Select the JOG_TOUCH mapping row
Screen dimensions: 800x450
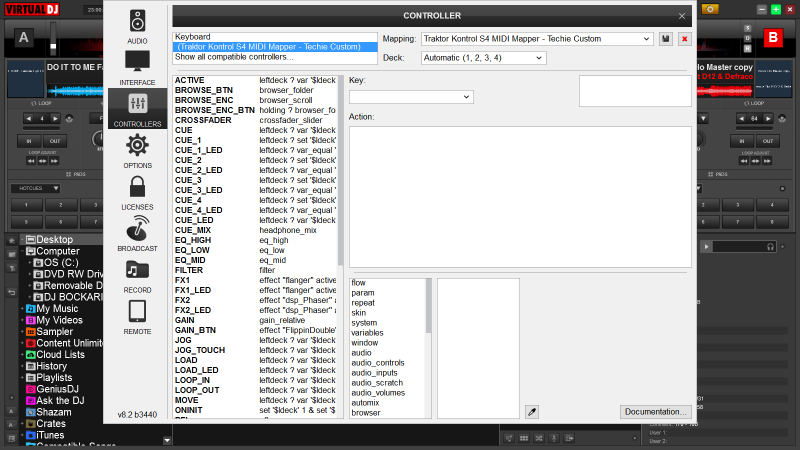tap(255, 351)
